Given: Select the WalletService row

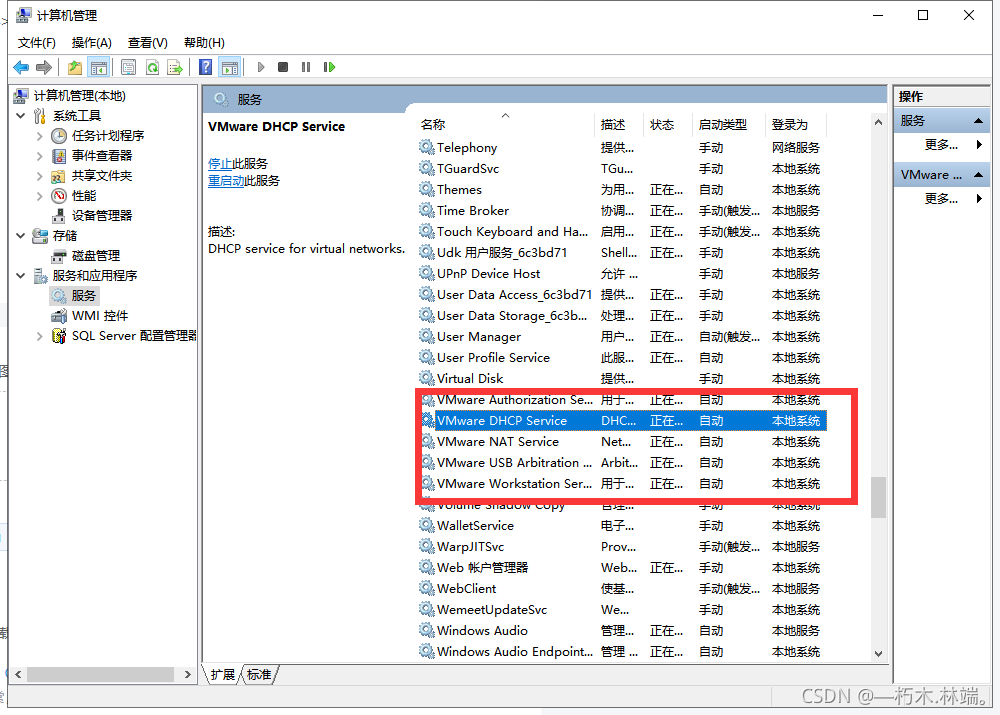Looking at the screenshot, I should (x=622, y=526).
